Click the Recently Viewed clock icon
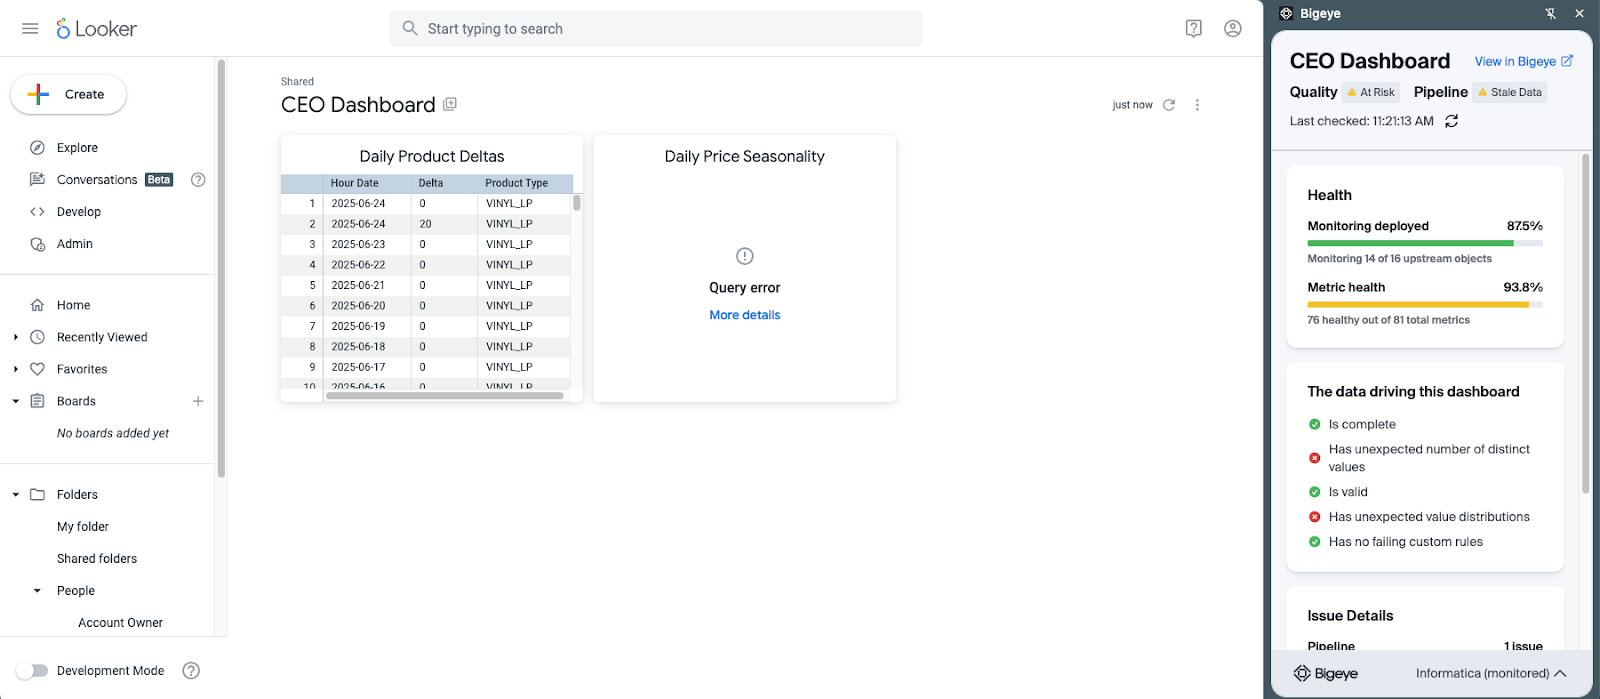The height and width of the screenshot is (699, 1600). 37,337
